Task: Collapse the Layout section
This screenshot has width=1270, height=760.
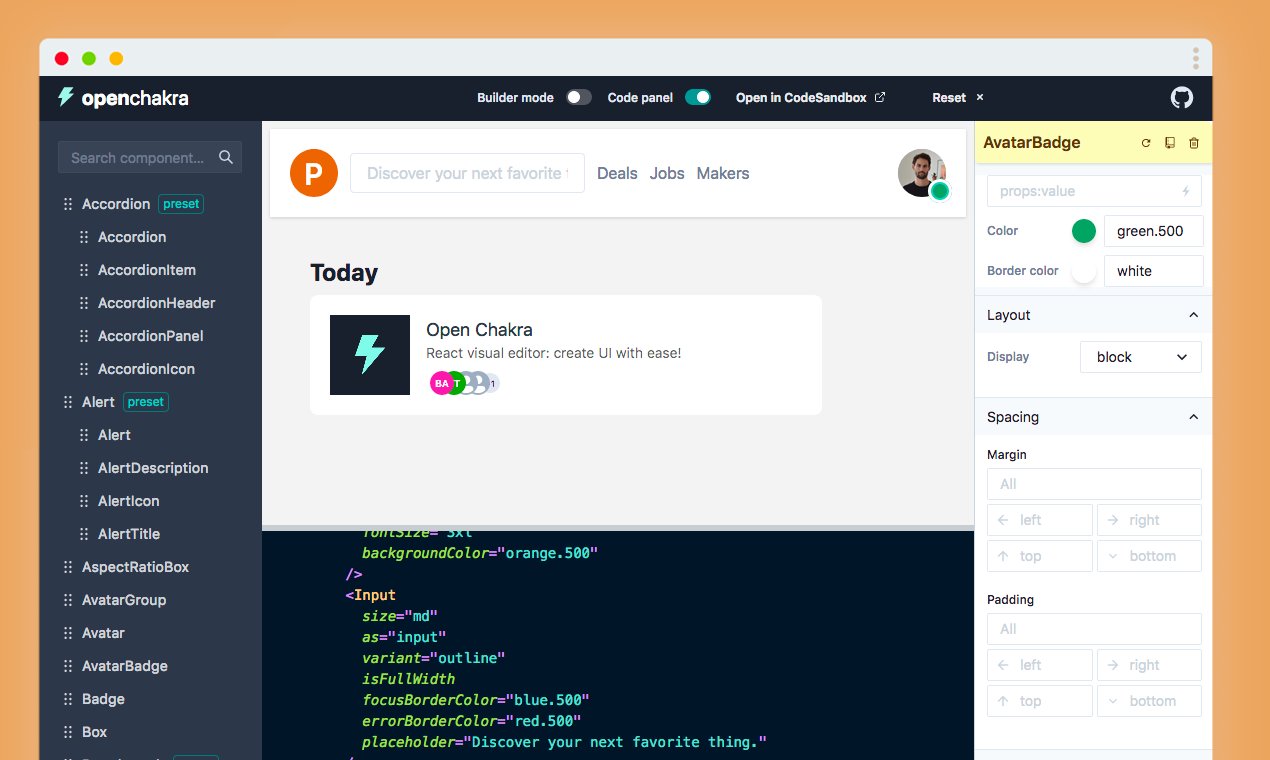Action: coord(1094,315)
